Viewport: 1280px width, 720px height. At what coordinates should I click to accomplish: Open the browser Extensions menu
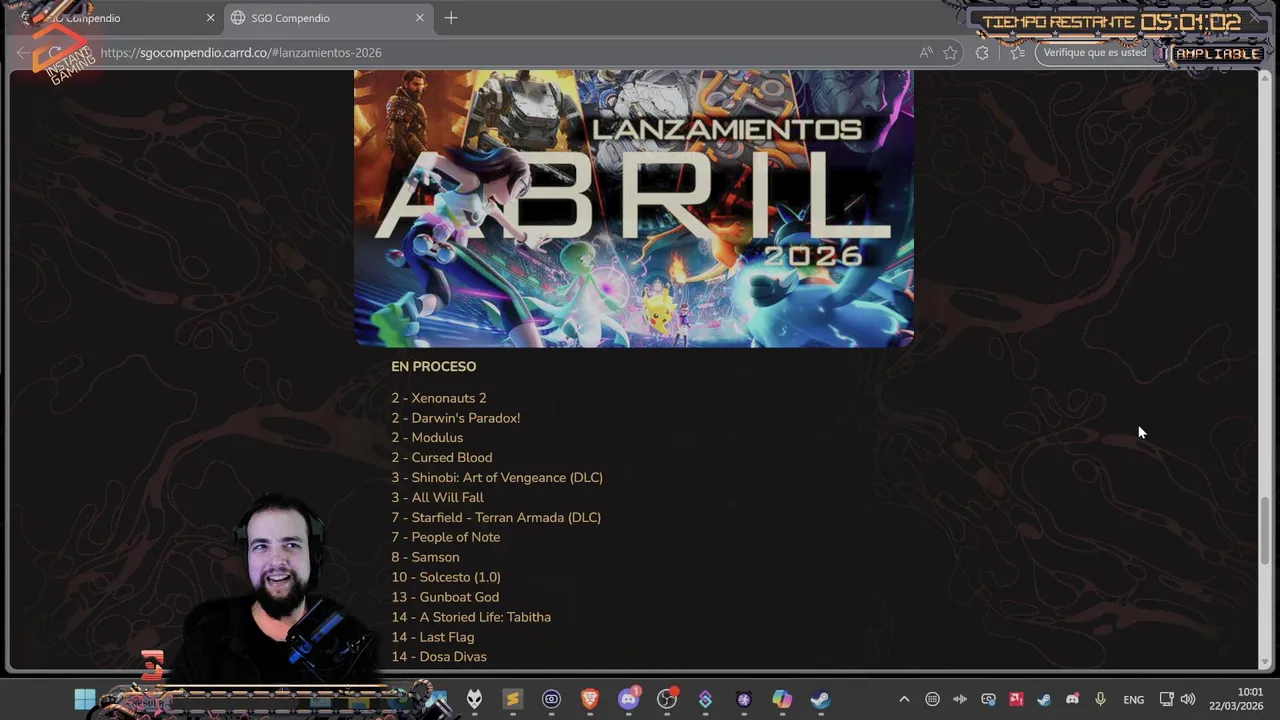982,53
